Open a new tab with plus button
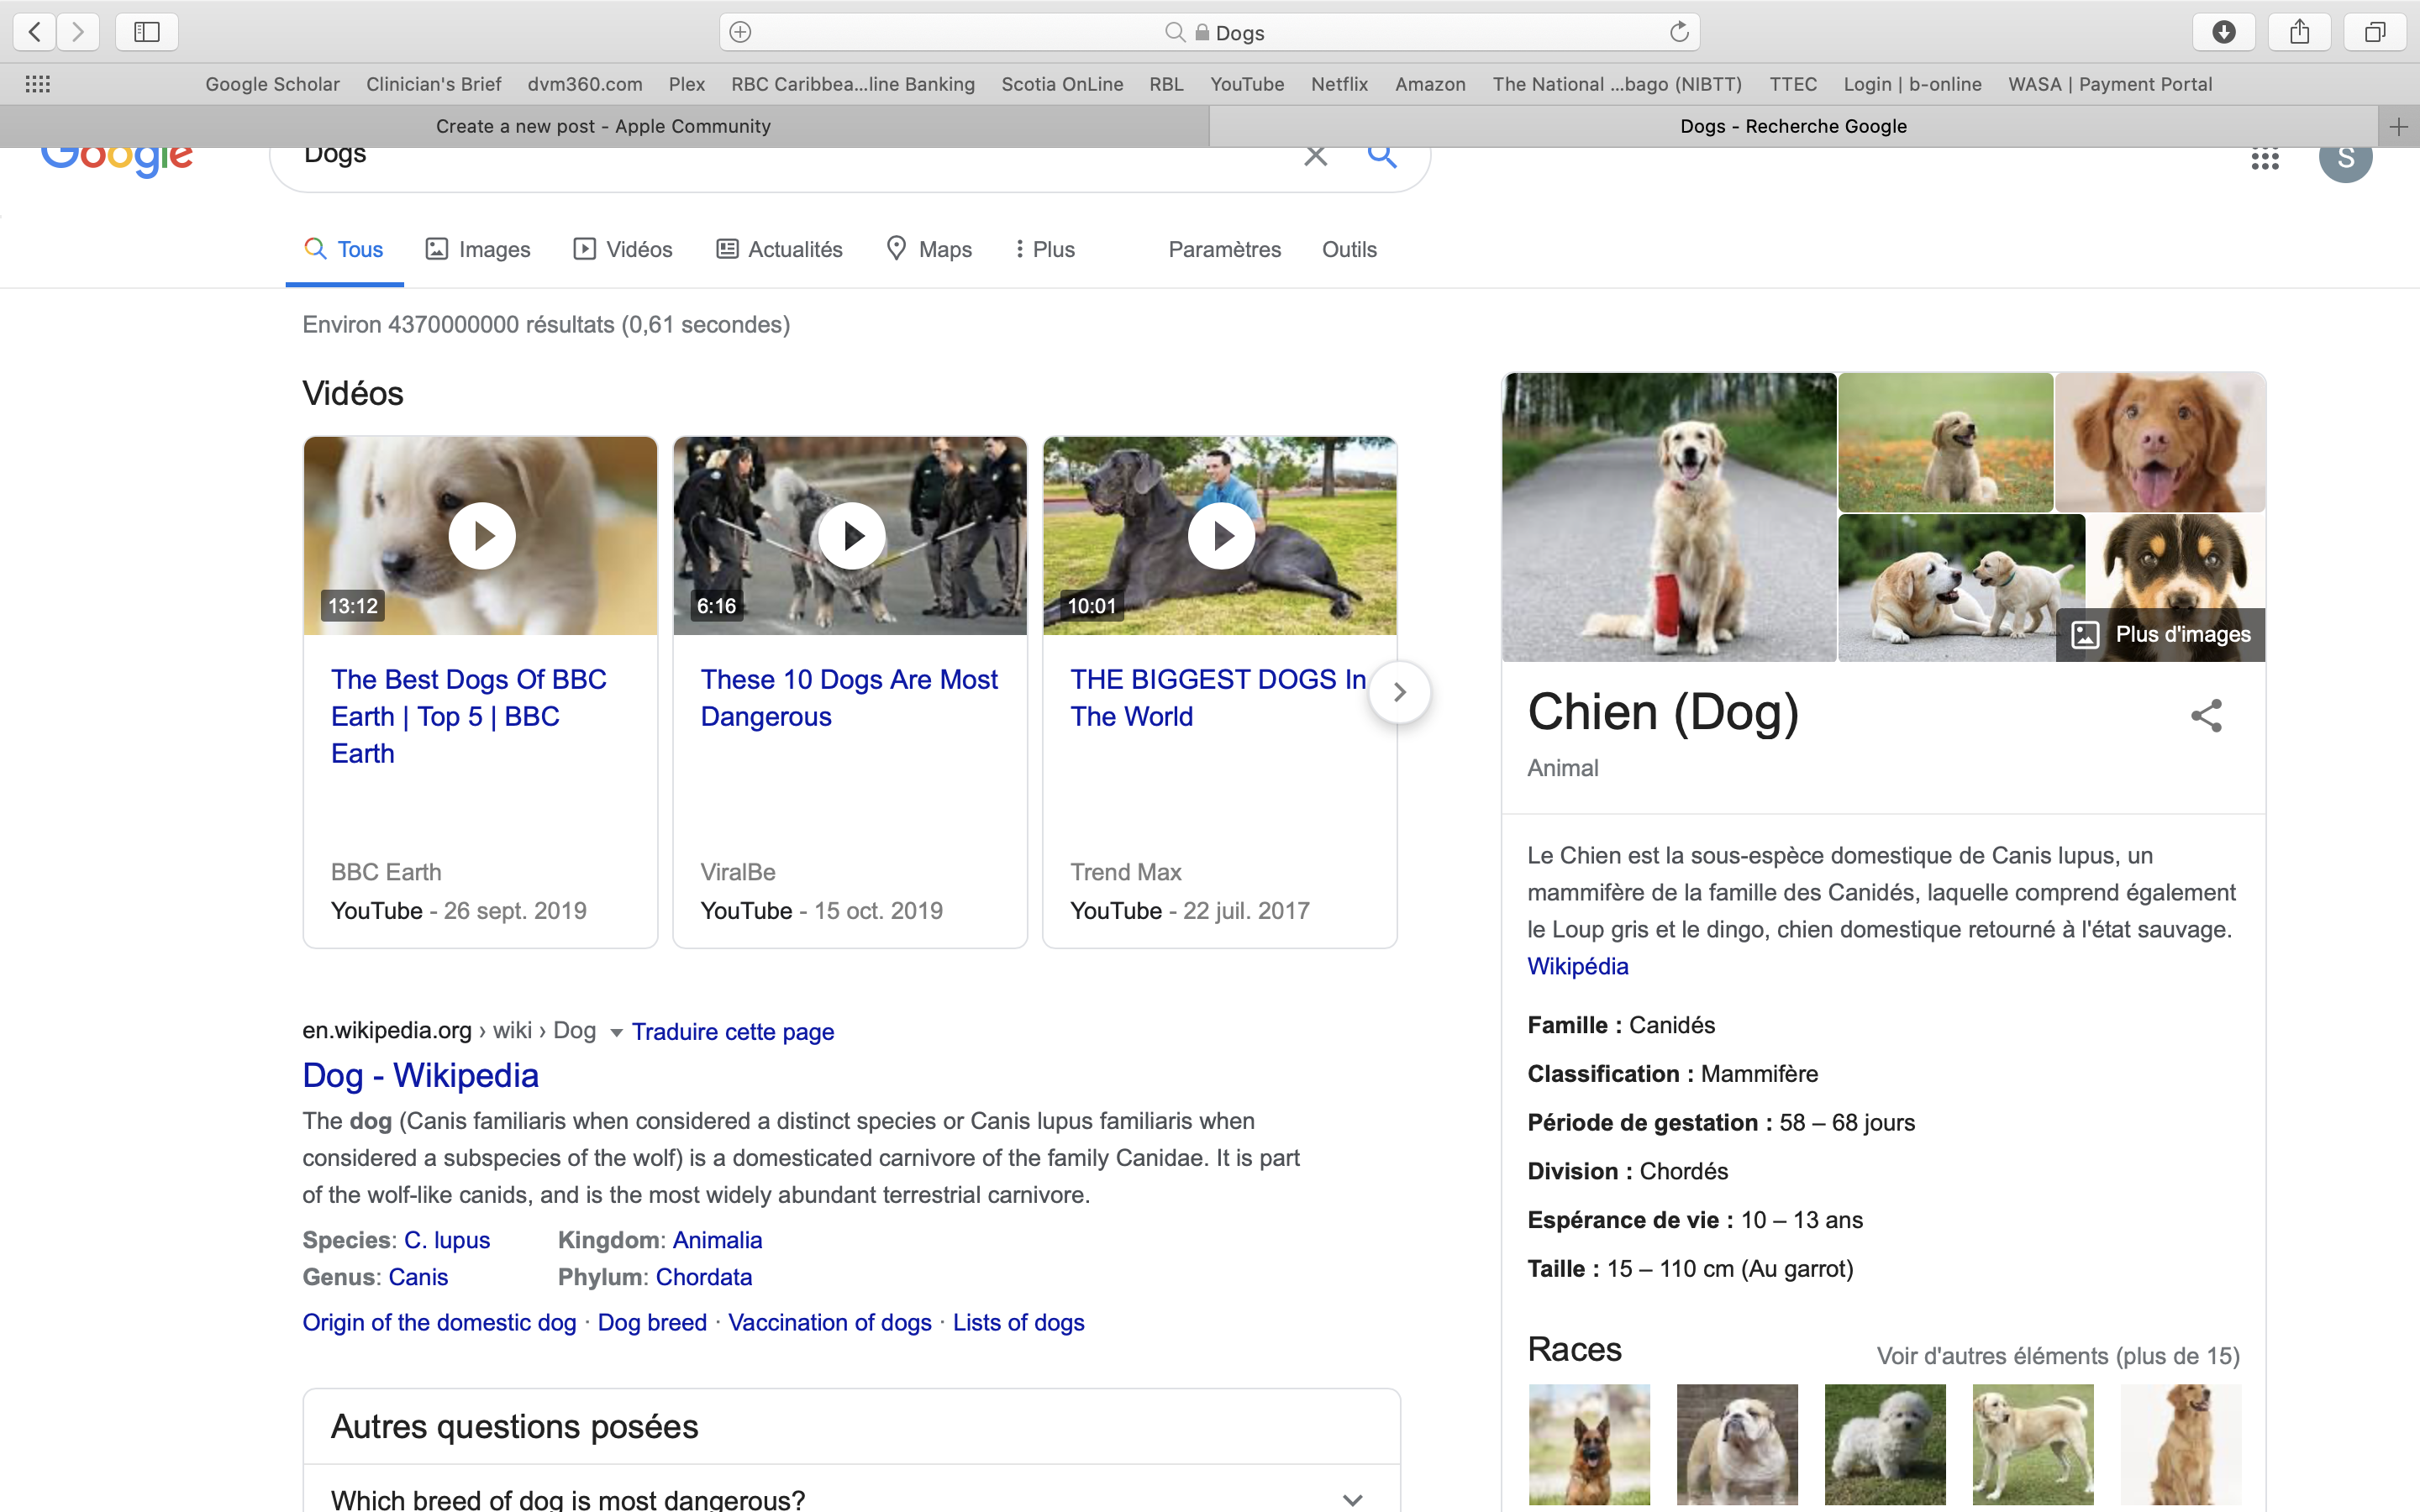 pos(2398,126)
